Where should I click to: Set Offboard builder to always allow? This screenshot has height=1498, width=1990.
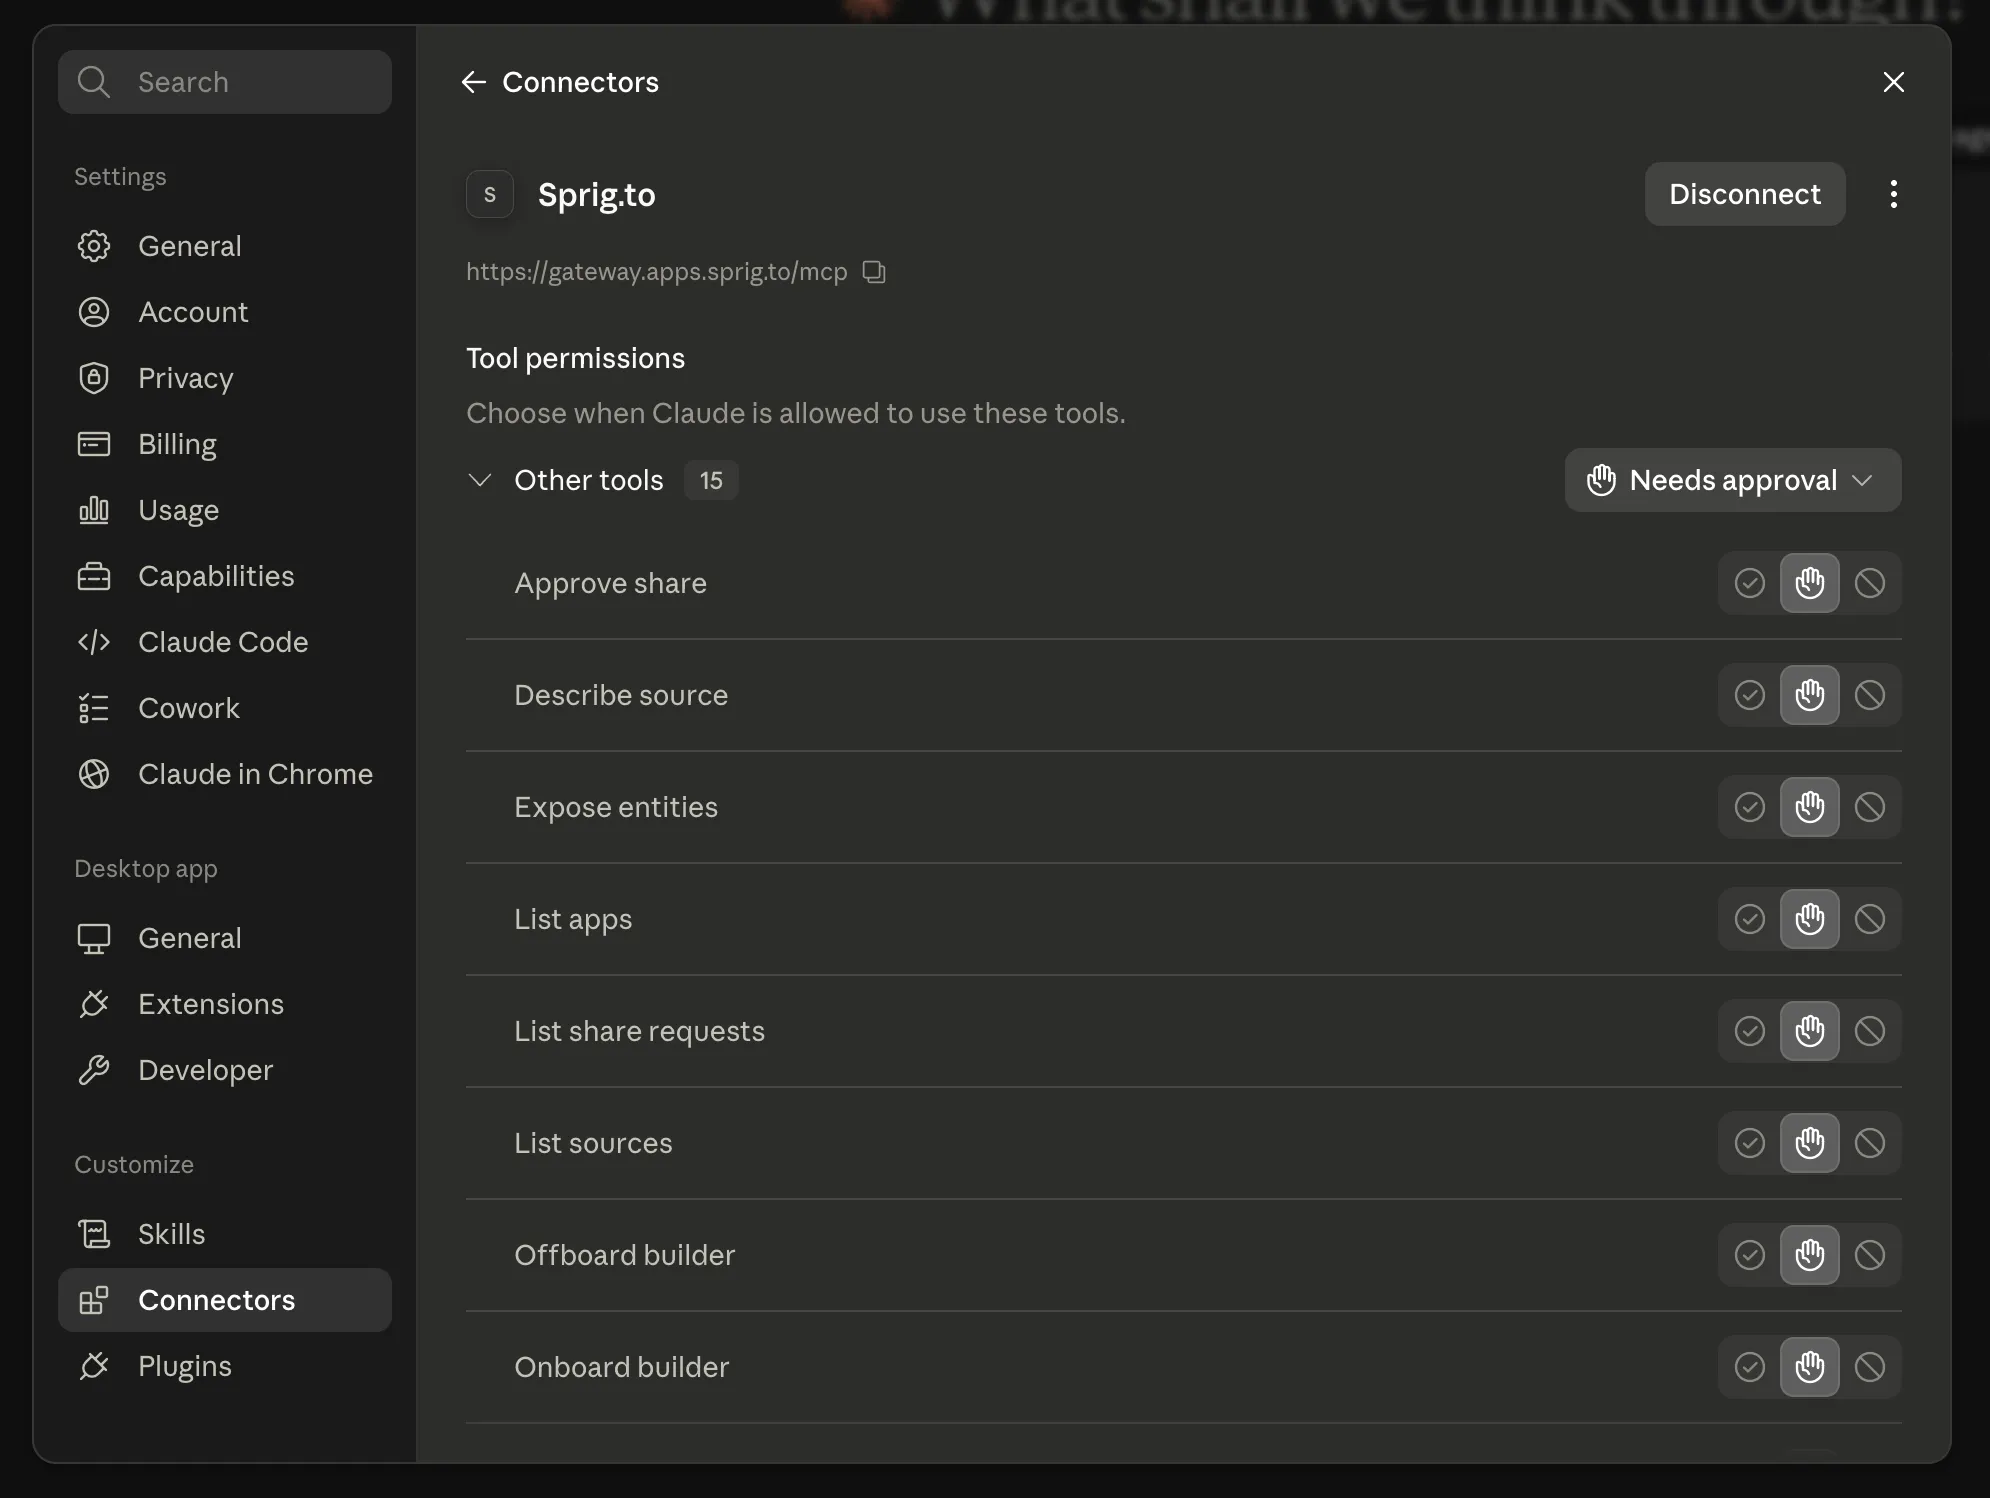click(x=1749, y=1255)
